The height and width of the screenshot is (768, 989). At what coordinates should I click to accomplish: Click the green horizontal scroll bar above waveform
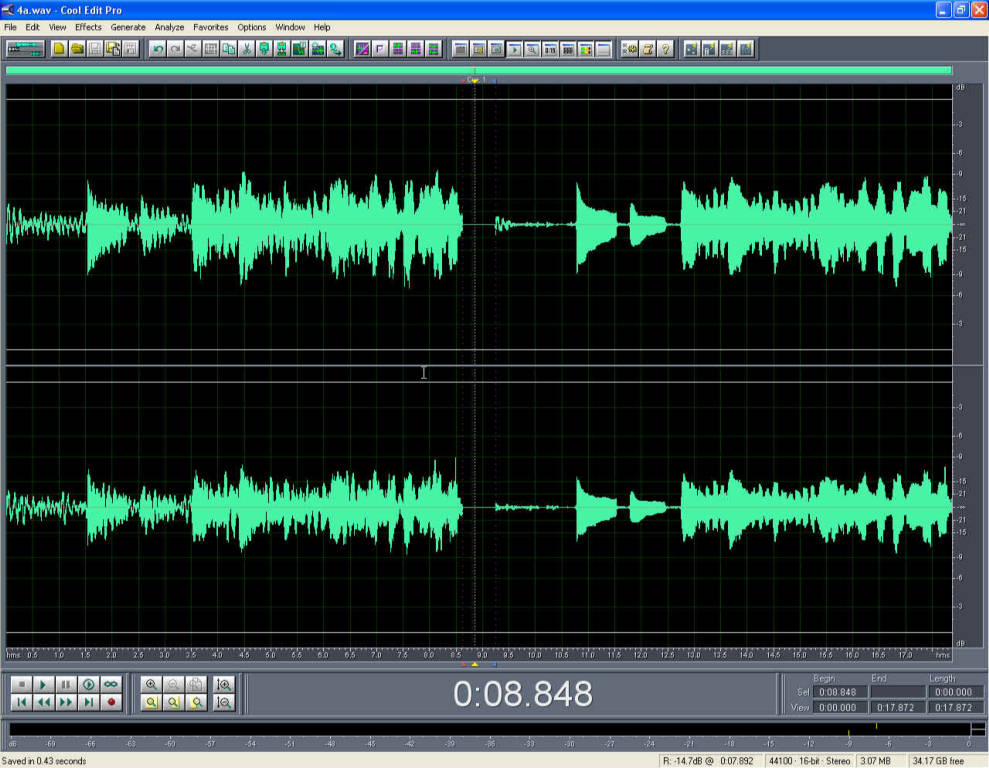478,70
